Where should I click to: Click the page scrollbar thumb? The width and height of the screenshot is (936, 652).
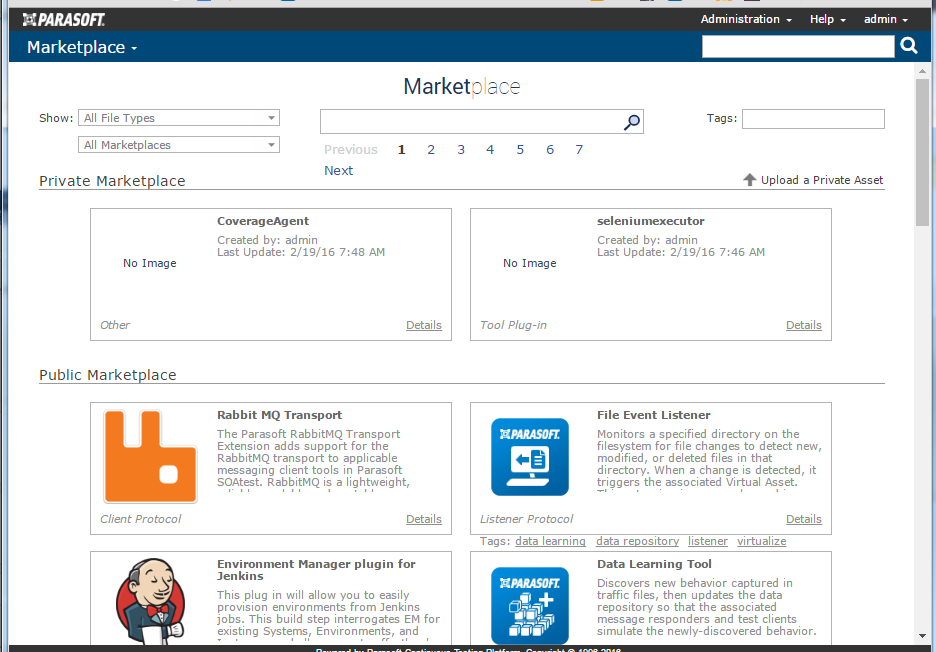(x=923, y=152)
